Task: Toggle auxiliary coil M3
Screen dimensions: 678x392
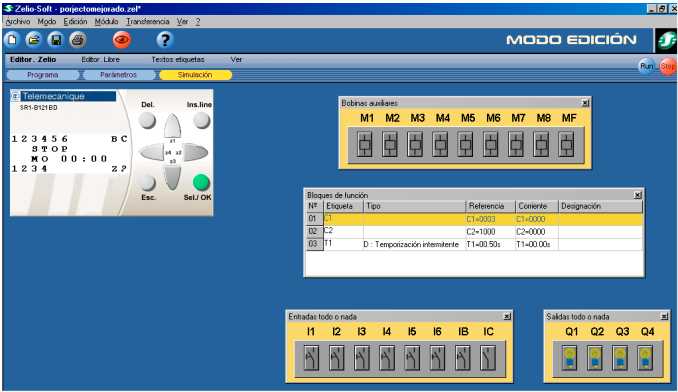Action: coord(415,144)
